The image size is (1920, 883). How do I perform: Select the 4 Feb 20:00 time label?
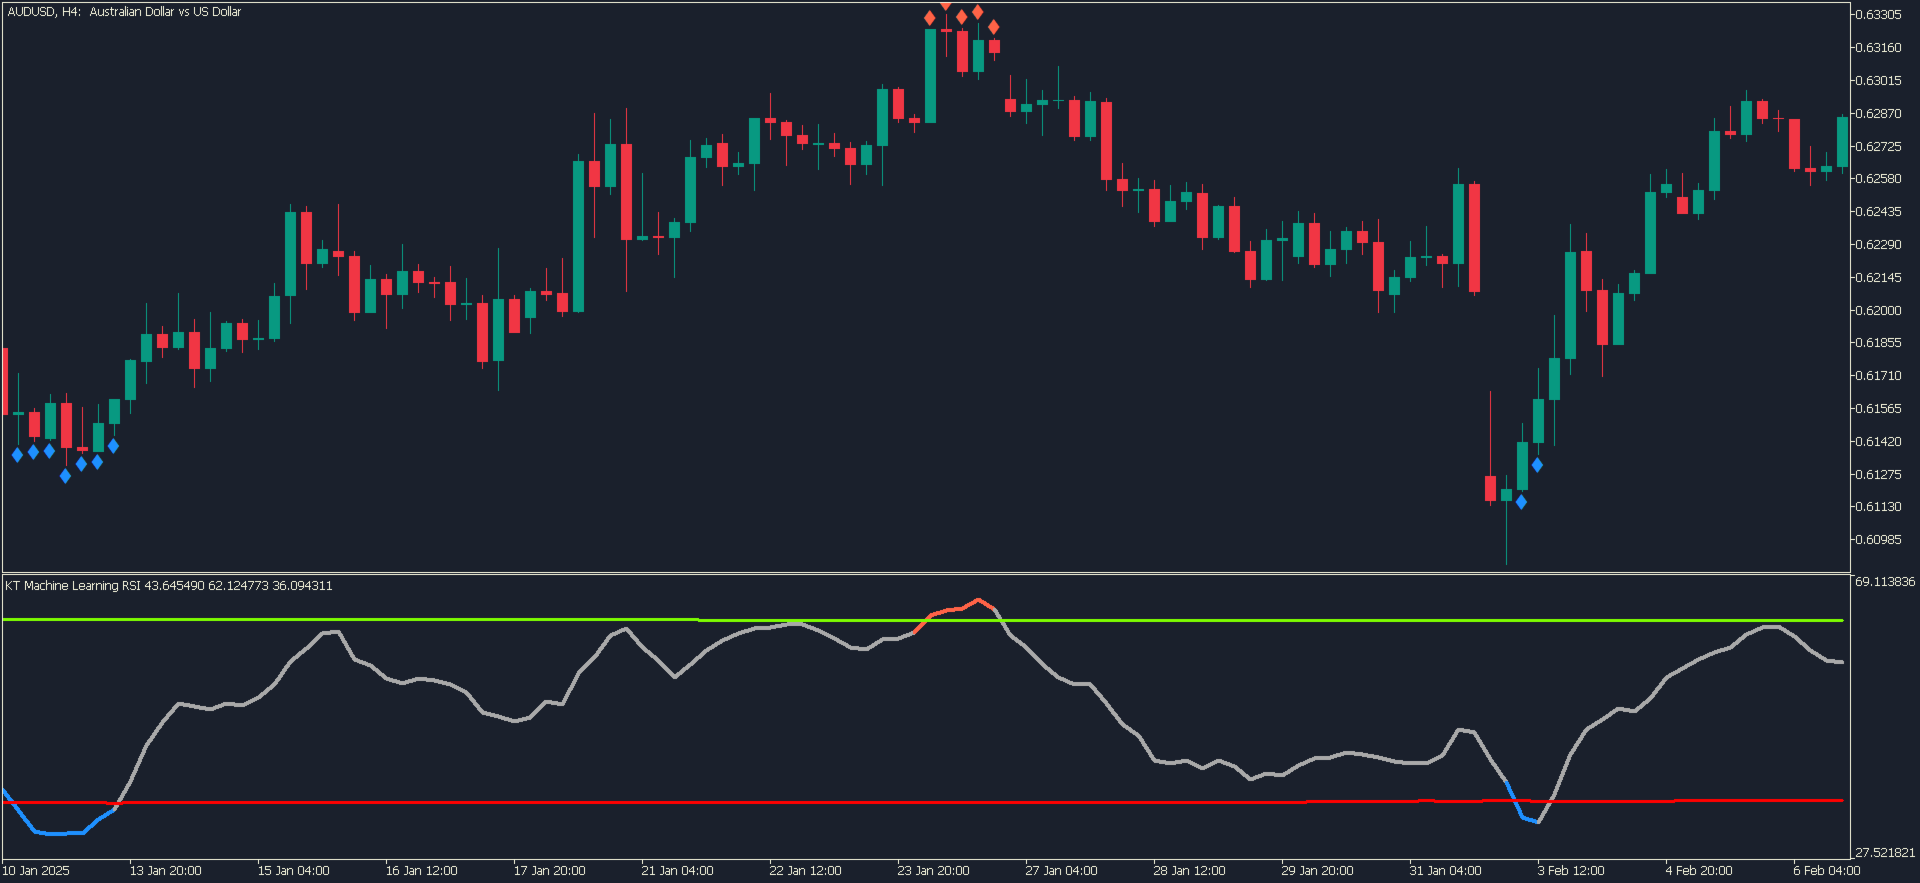coord(1699,871)
